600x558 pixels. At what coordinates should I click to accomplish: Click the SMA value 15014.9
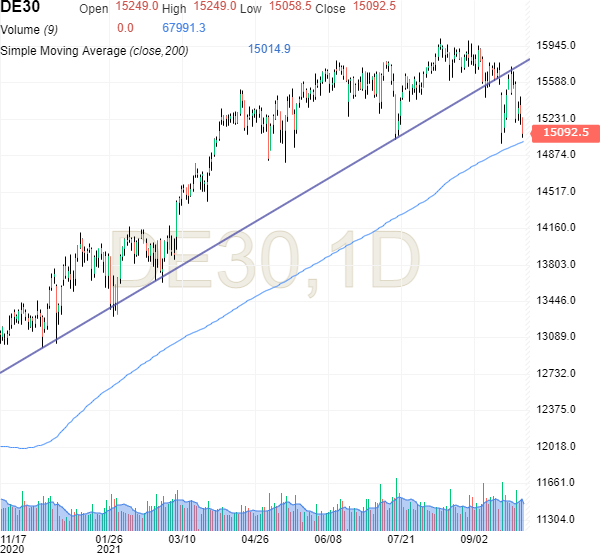pos(269,48)
